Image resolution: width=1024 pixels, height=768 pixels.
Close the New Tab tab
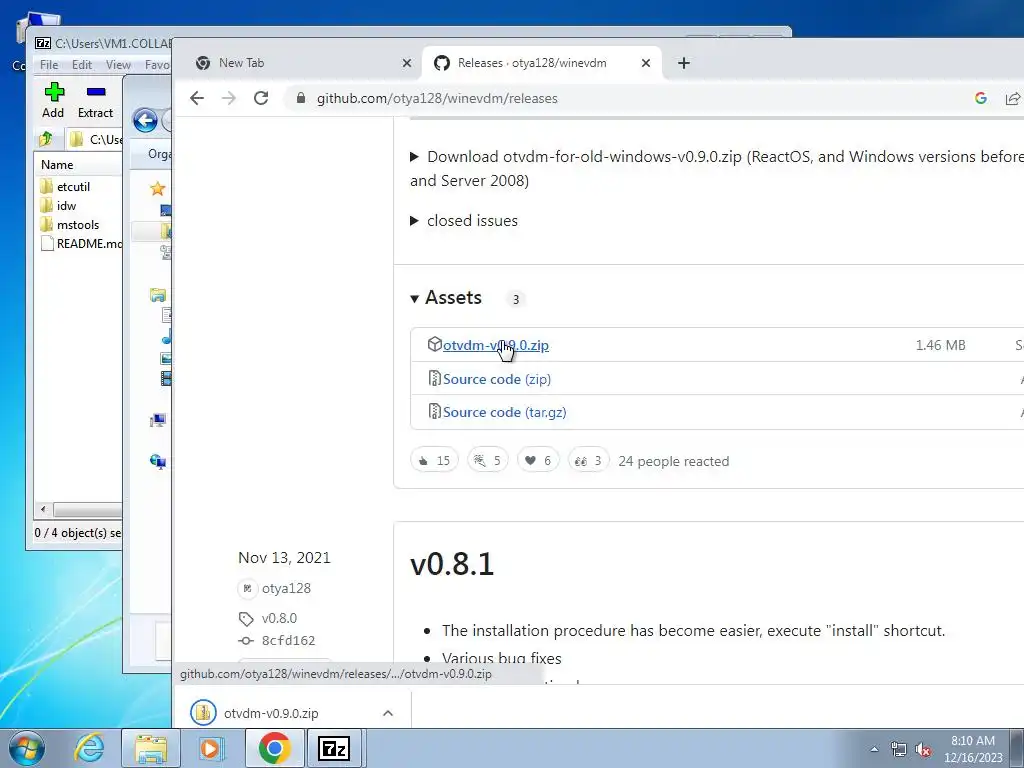(x=407, y=63)
